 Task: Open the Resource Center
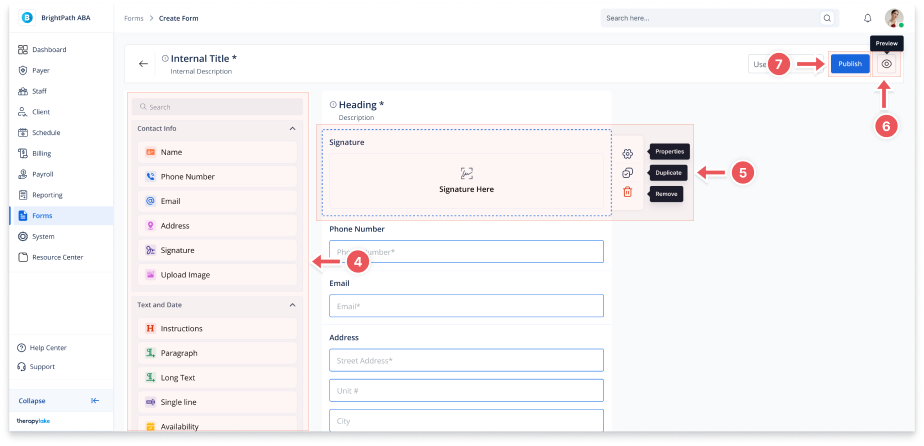pos(61,257)
